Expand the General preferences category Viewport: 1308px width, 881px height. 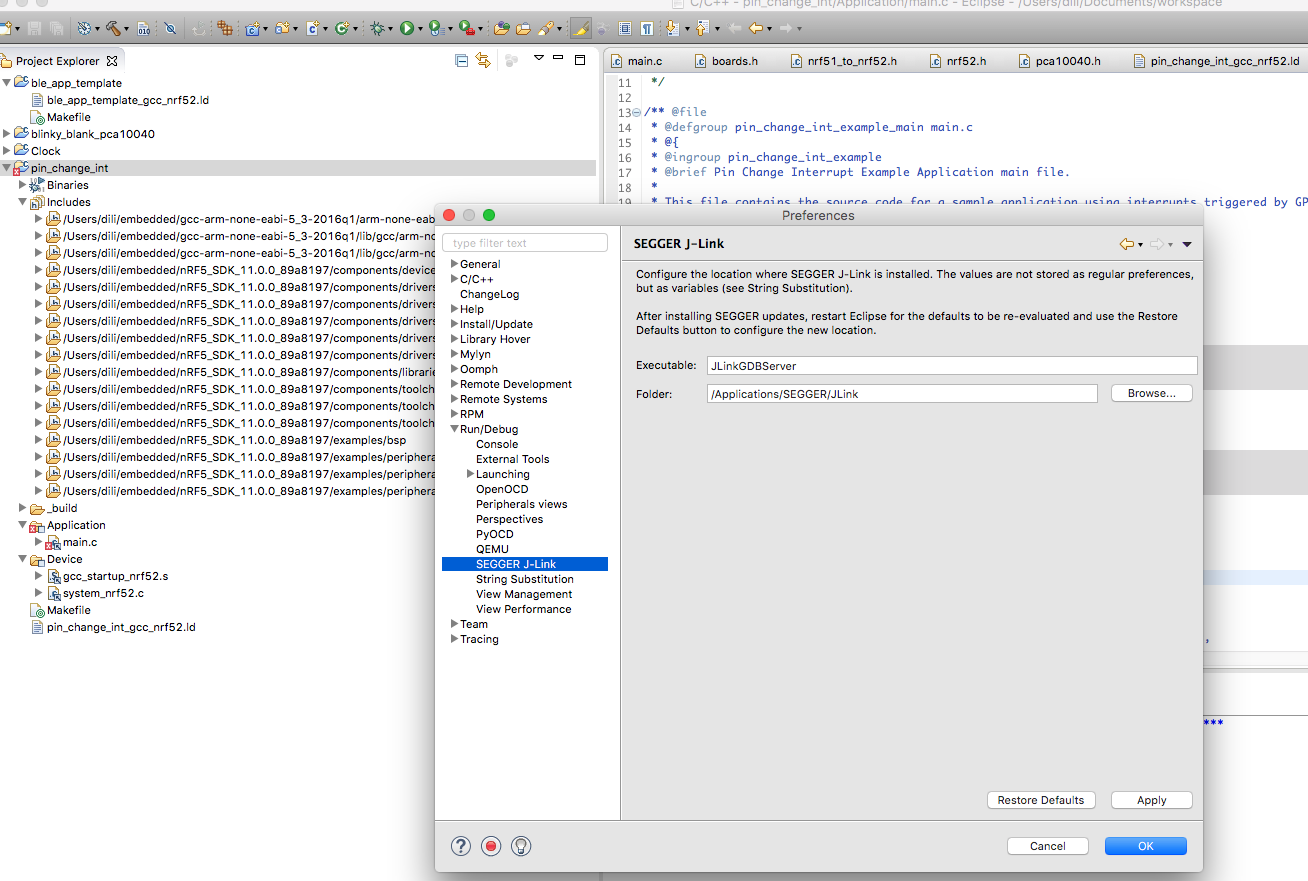click(x=454, y=264)
